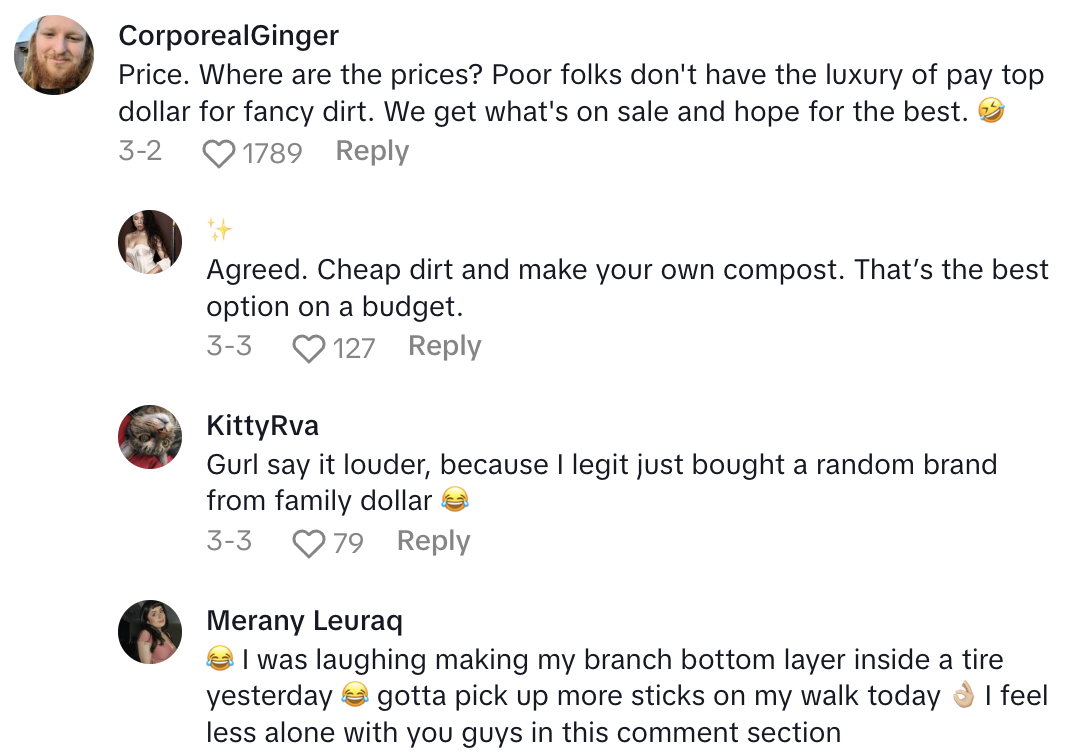Tap the heart on KittyRva's reply
Viewport: 1084px width, 756px height.
(309, 543)
